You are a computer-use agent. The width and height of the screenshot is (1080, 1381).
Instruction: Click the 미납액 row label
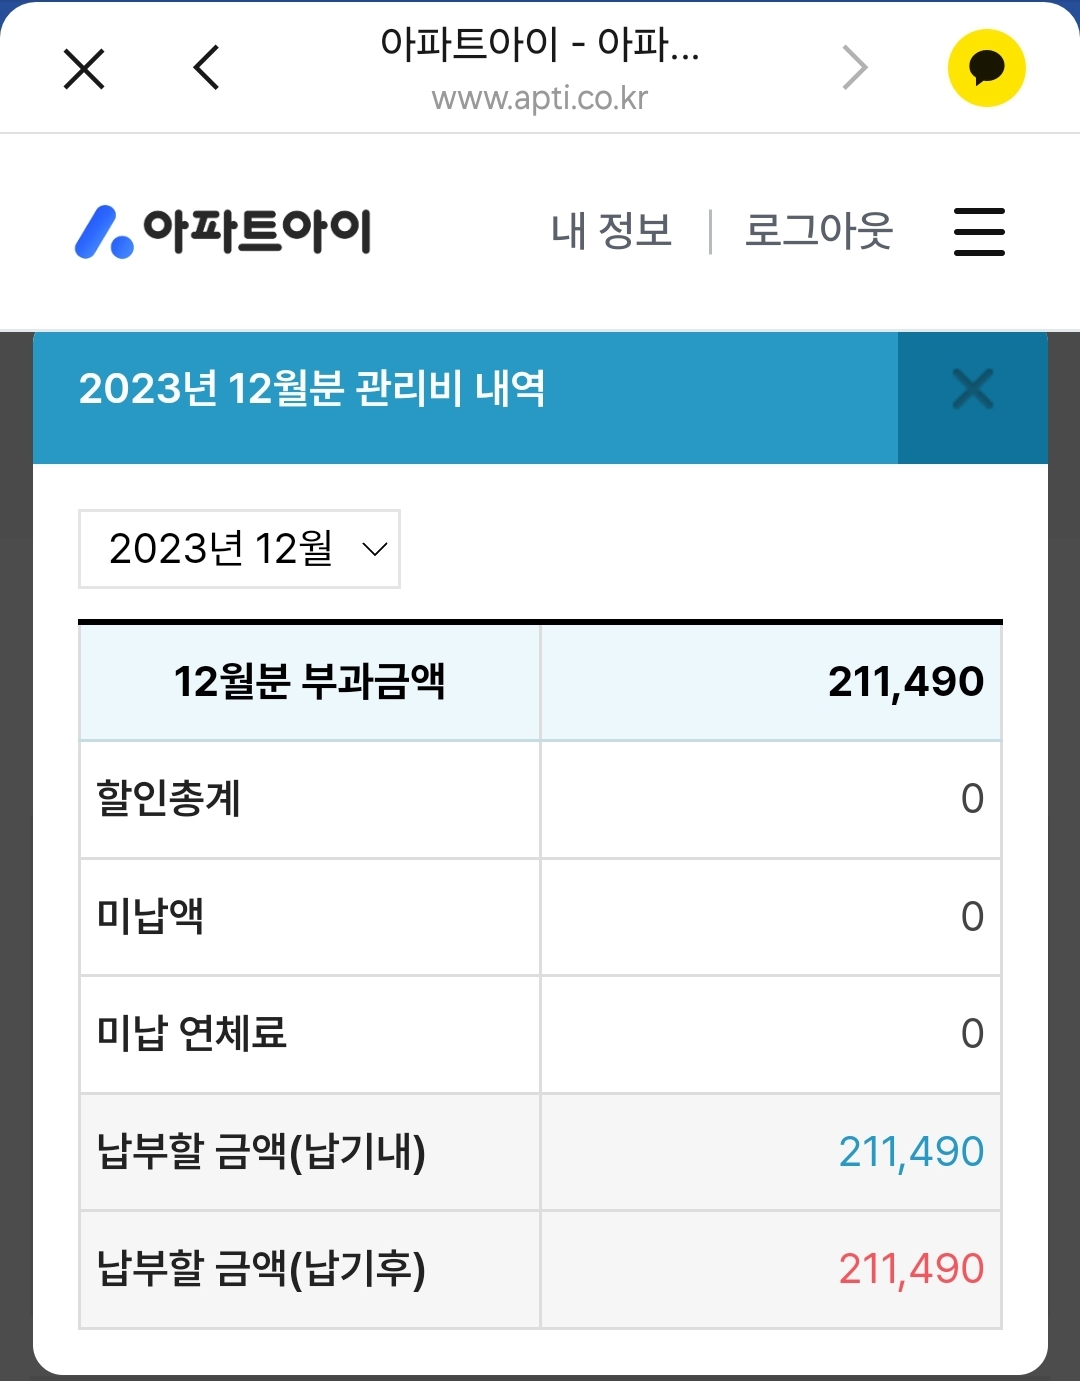(x=151, y=916)
